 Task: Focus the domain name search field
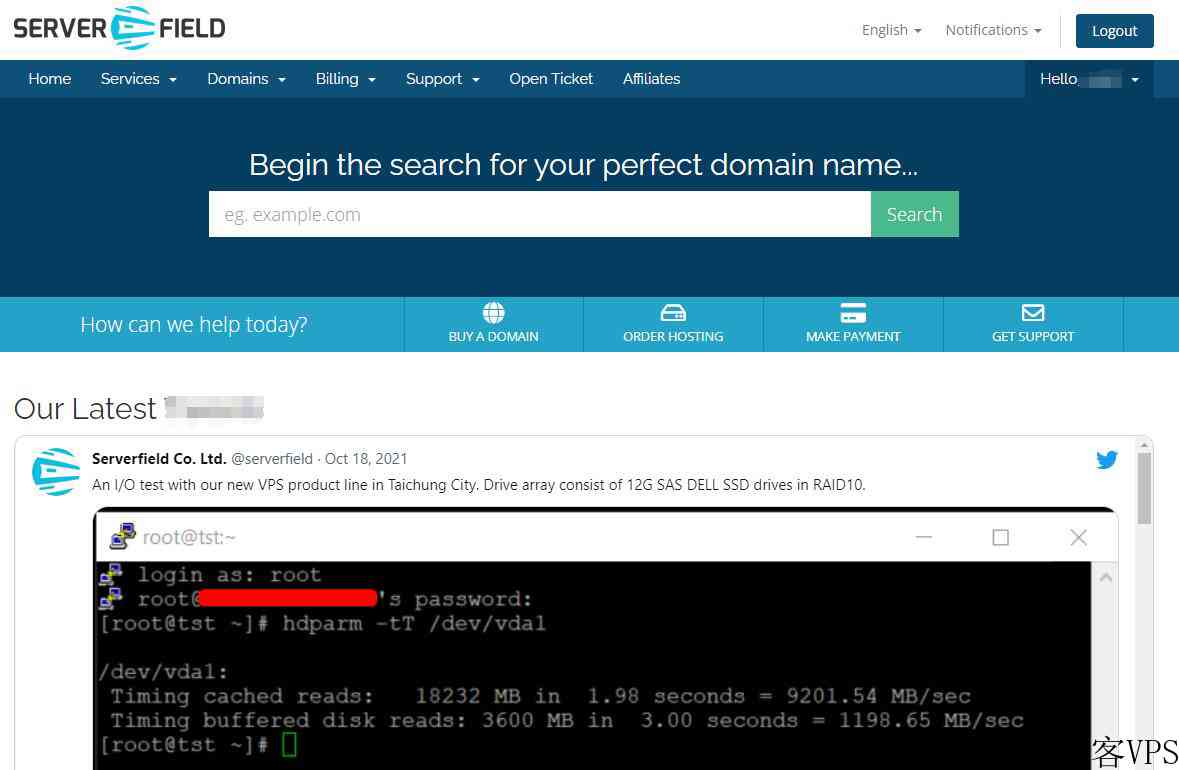click(540, 214)
